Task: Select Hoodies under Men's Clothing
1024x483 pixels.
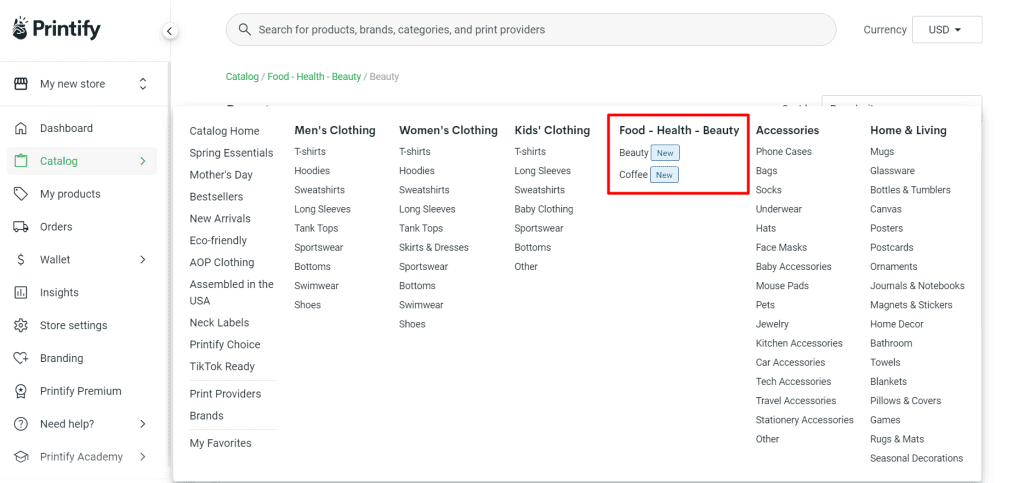Action: [312, 170]
